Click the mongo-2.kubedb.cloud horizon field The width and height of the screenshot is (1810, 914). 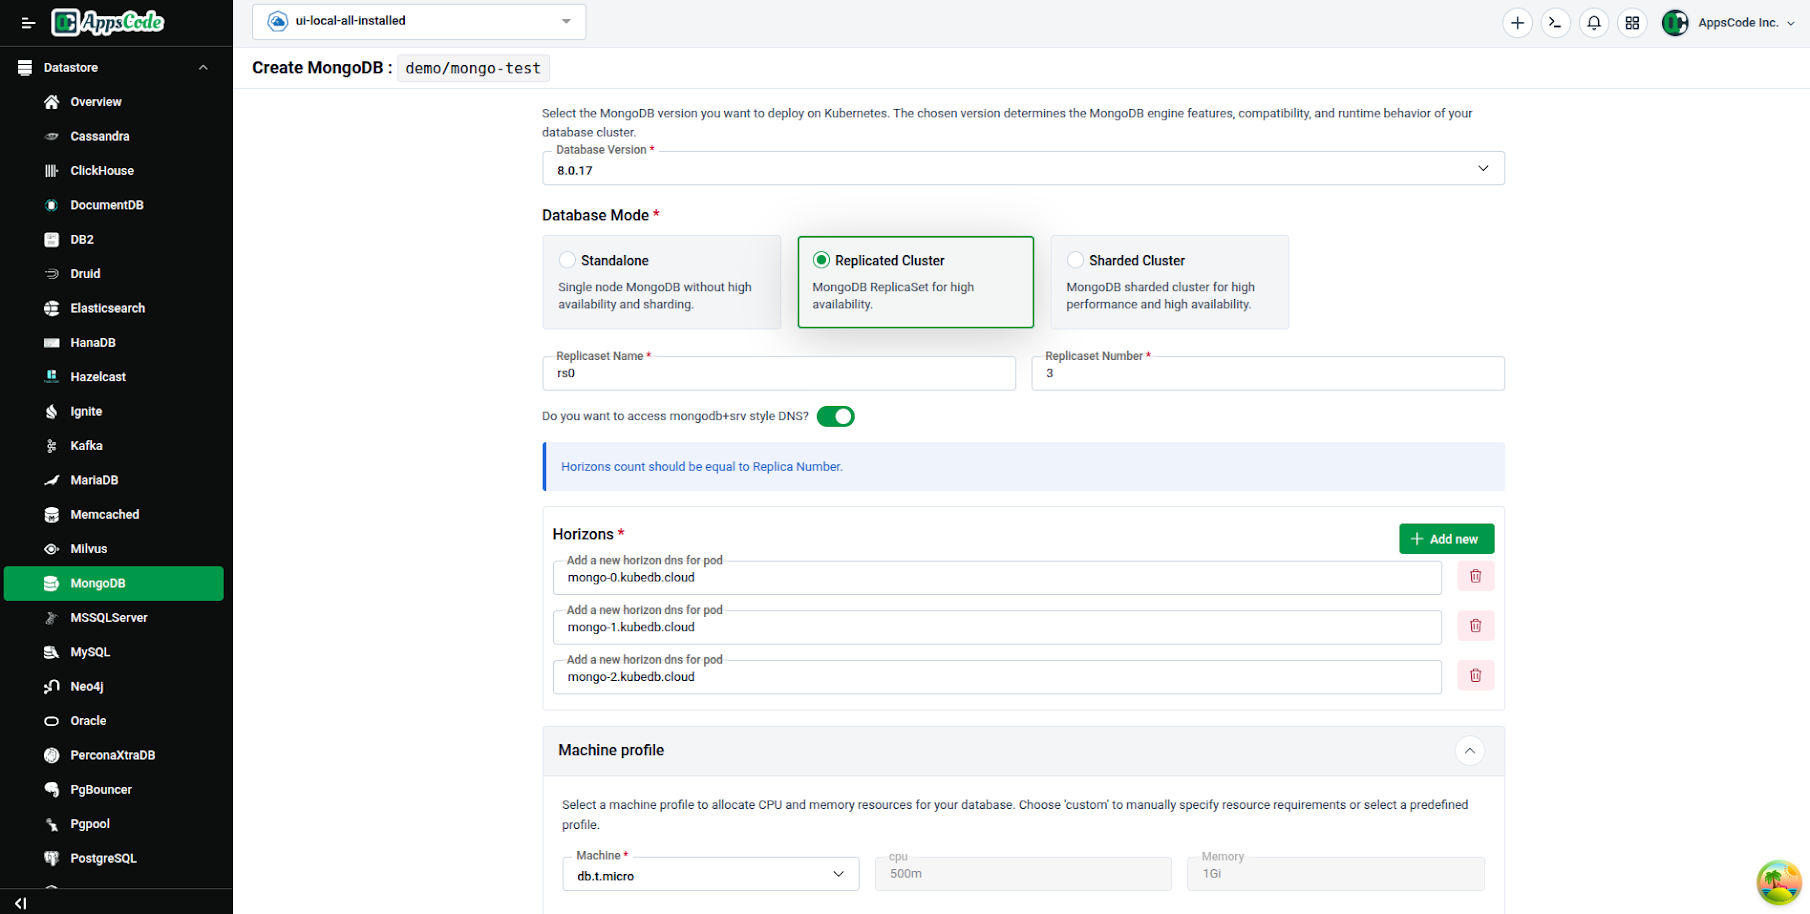(997, 677)
